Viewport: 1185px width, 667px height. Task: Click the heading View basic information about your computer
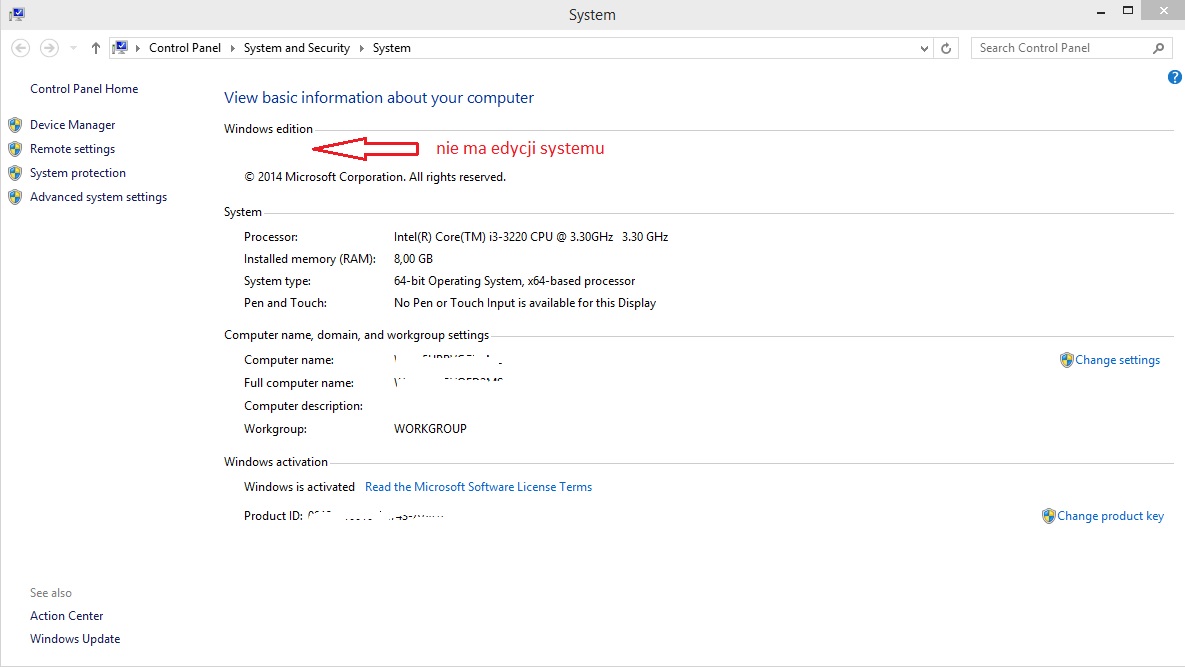tap(379, 97)
